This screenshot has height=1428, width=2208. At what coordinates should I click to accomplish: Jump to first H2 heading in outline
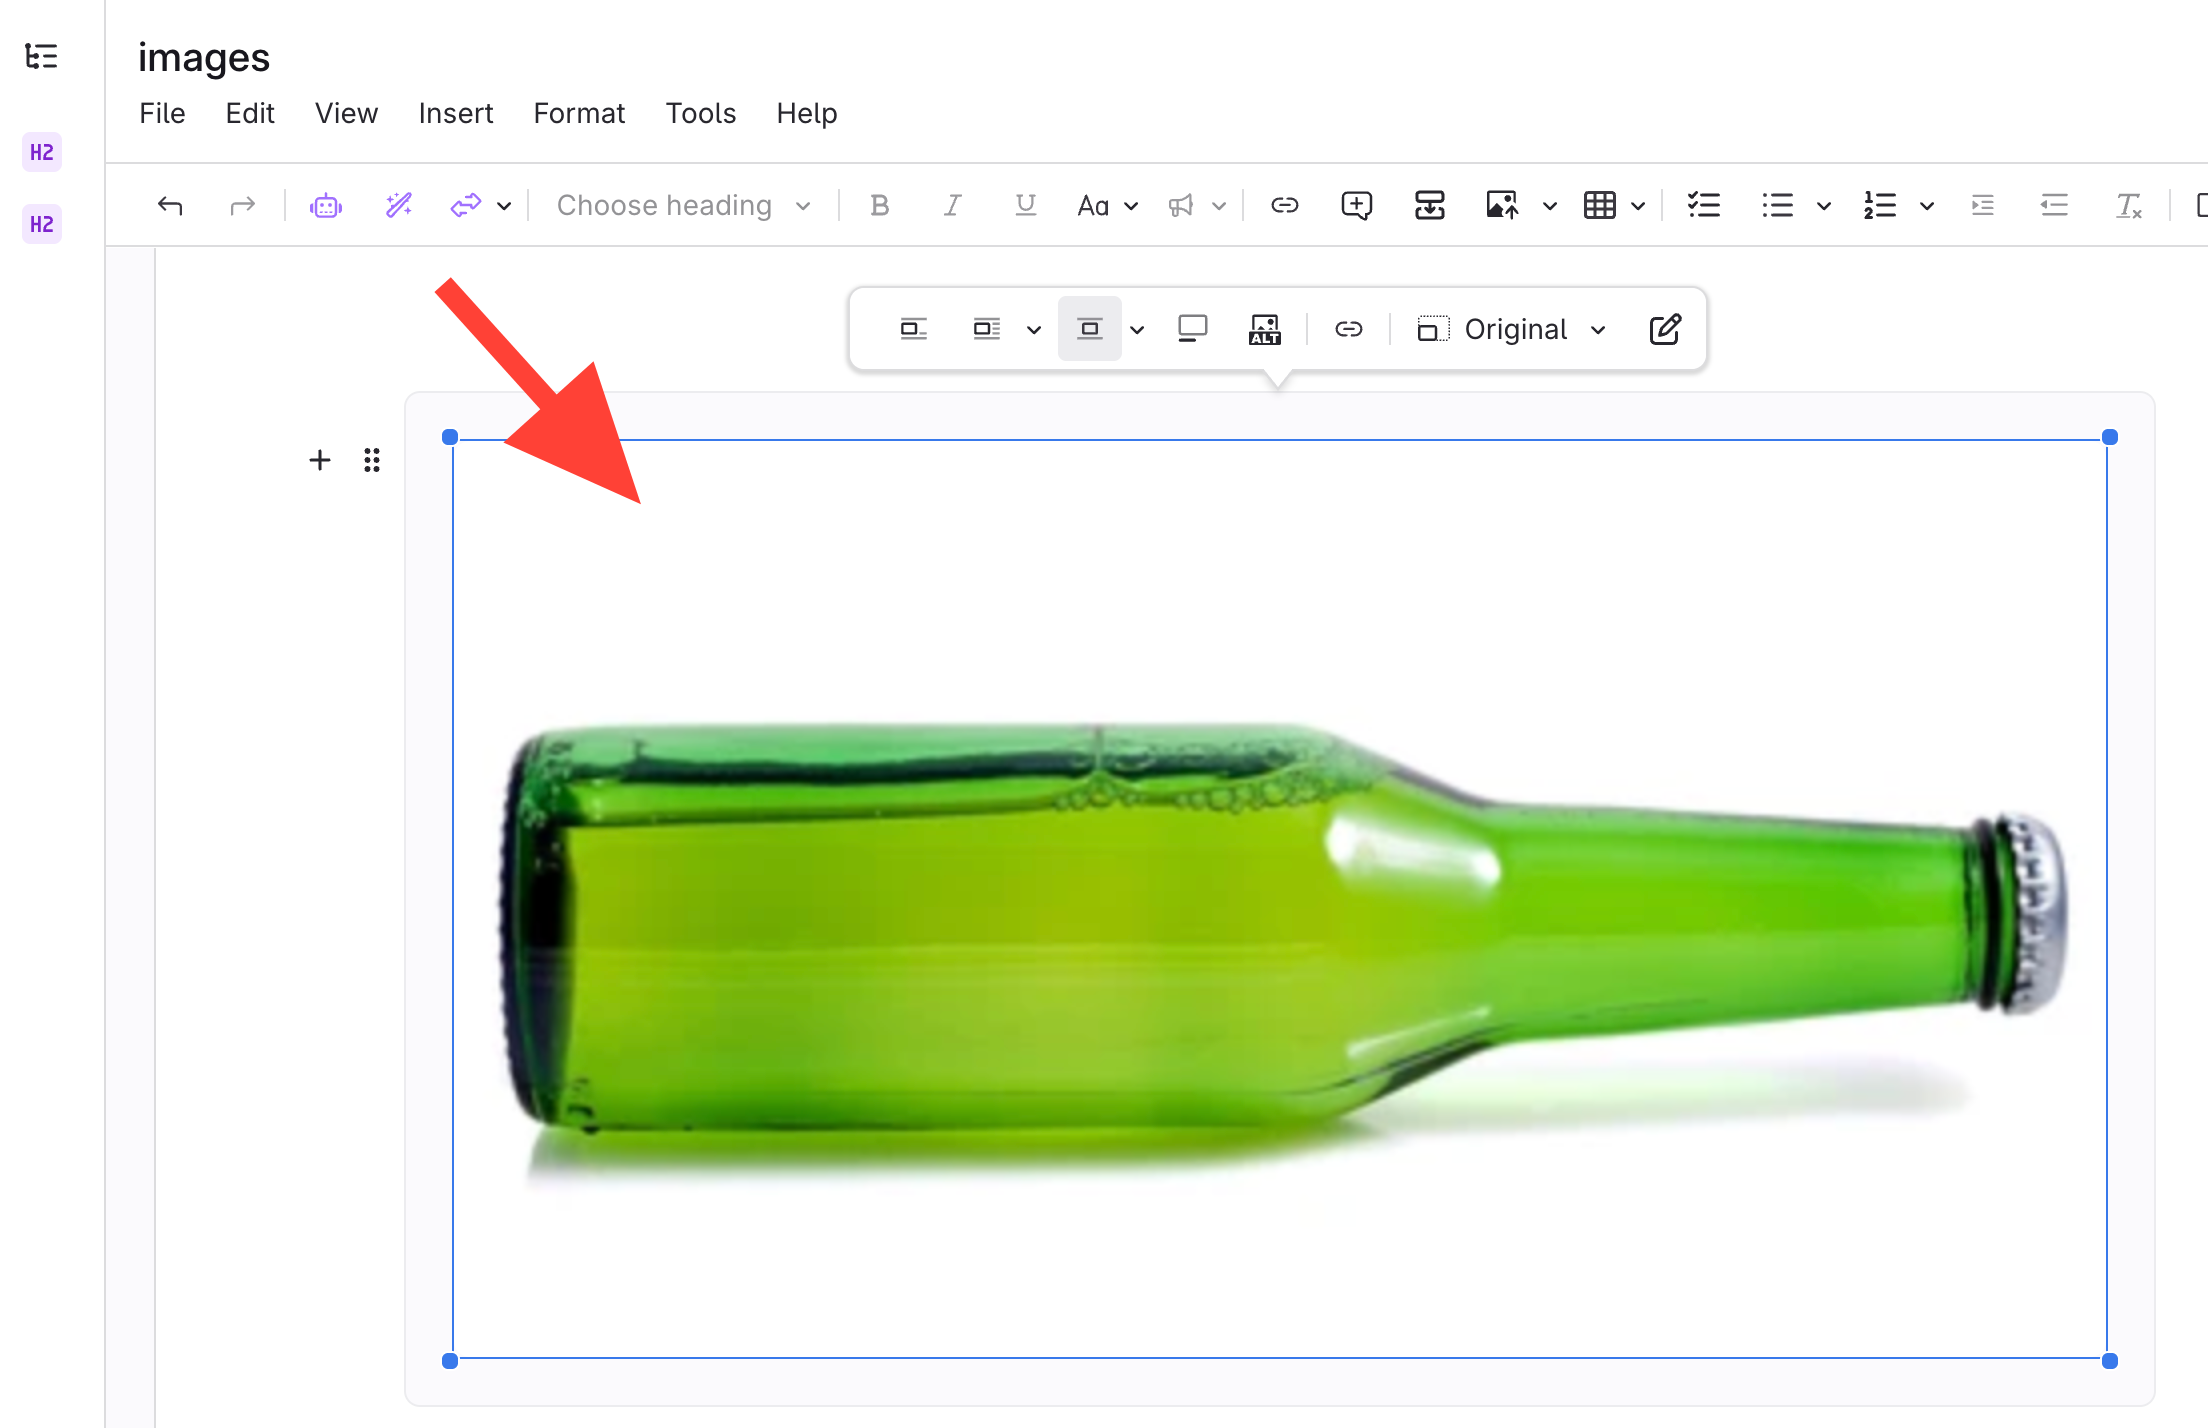42,152
